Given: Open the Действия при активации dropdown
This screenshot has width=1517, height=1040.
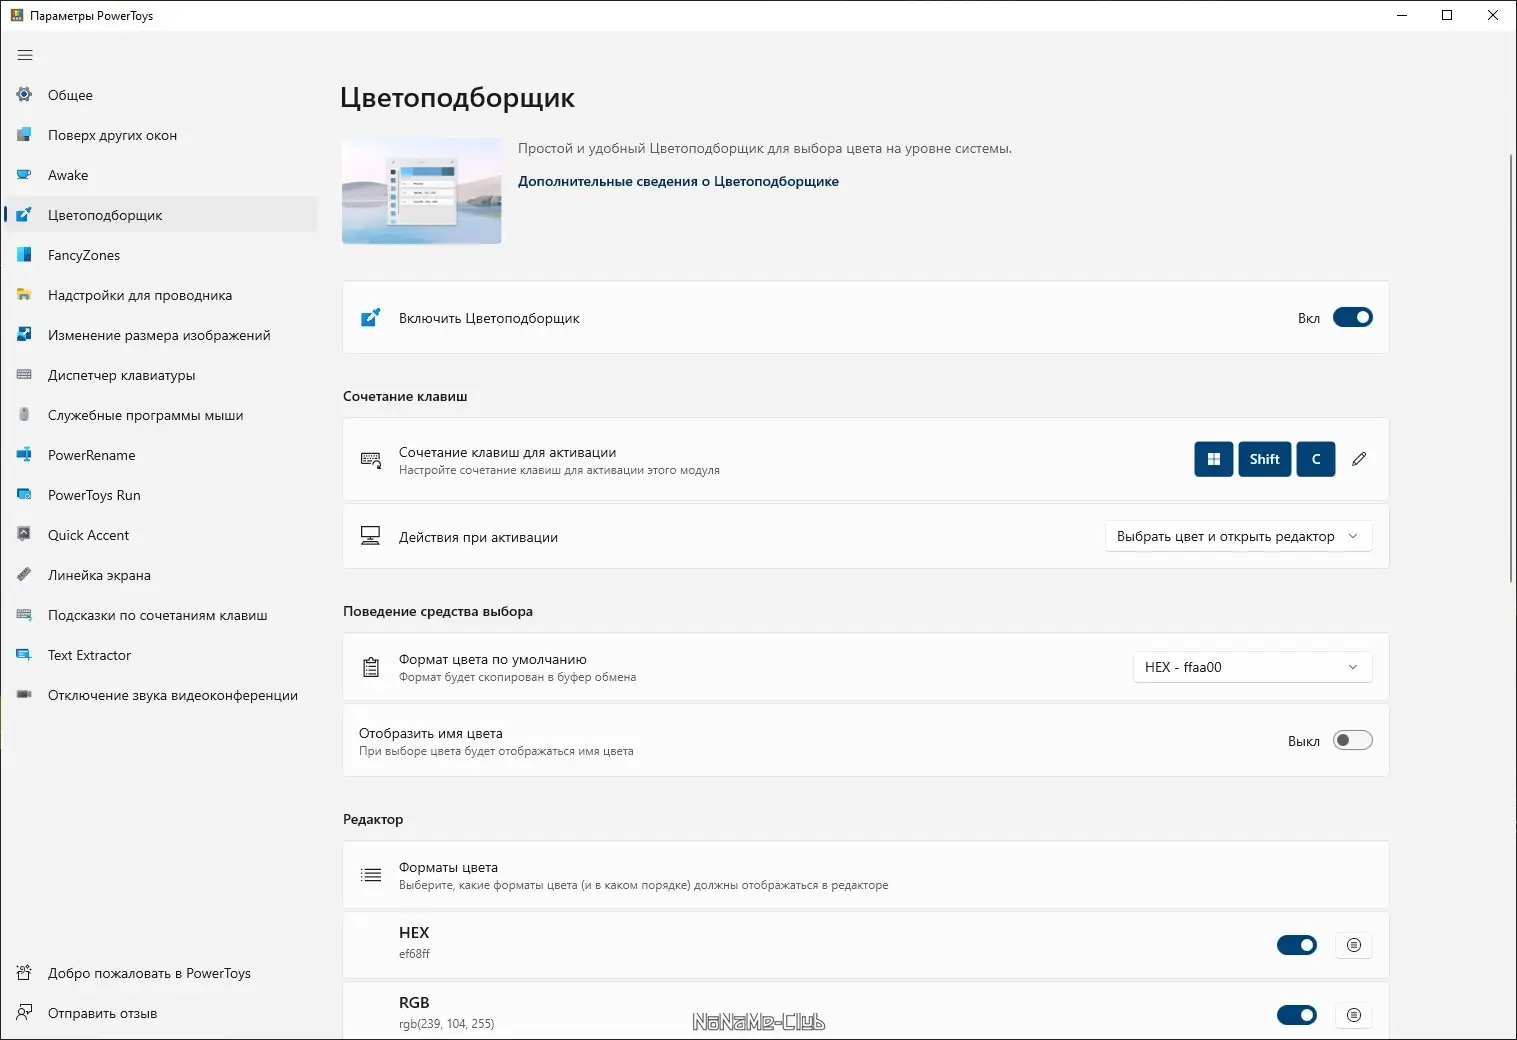Looking at the screenshot, I should (x=1237, y=537).
